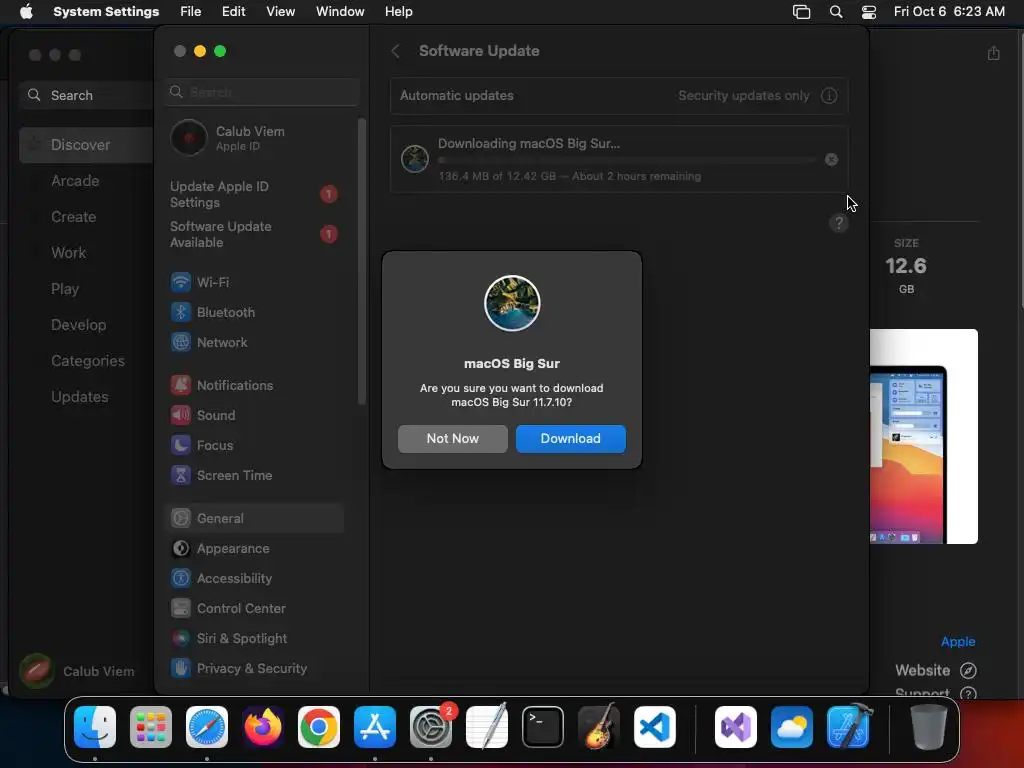
Task: Open the Apple menu
Action: pyautogui.click(x=26, y=12)
